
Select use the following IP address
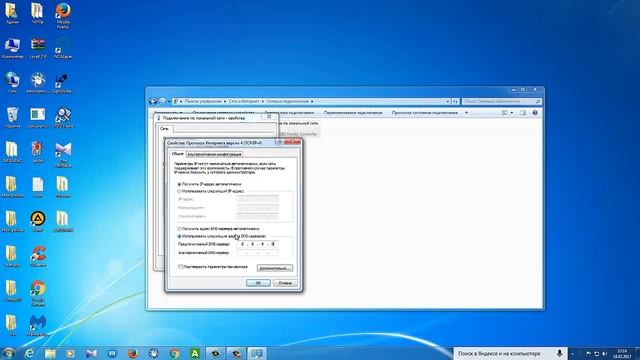point(179,191)
